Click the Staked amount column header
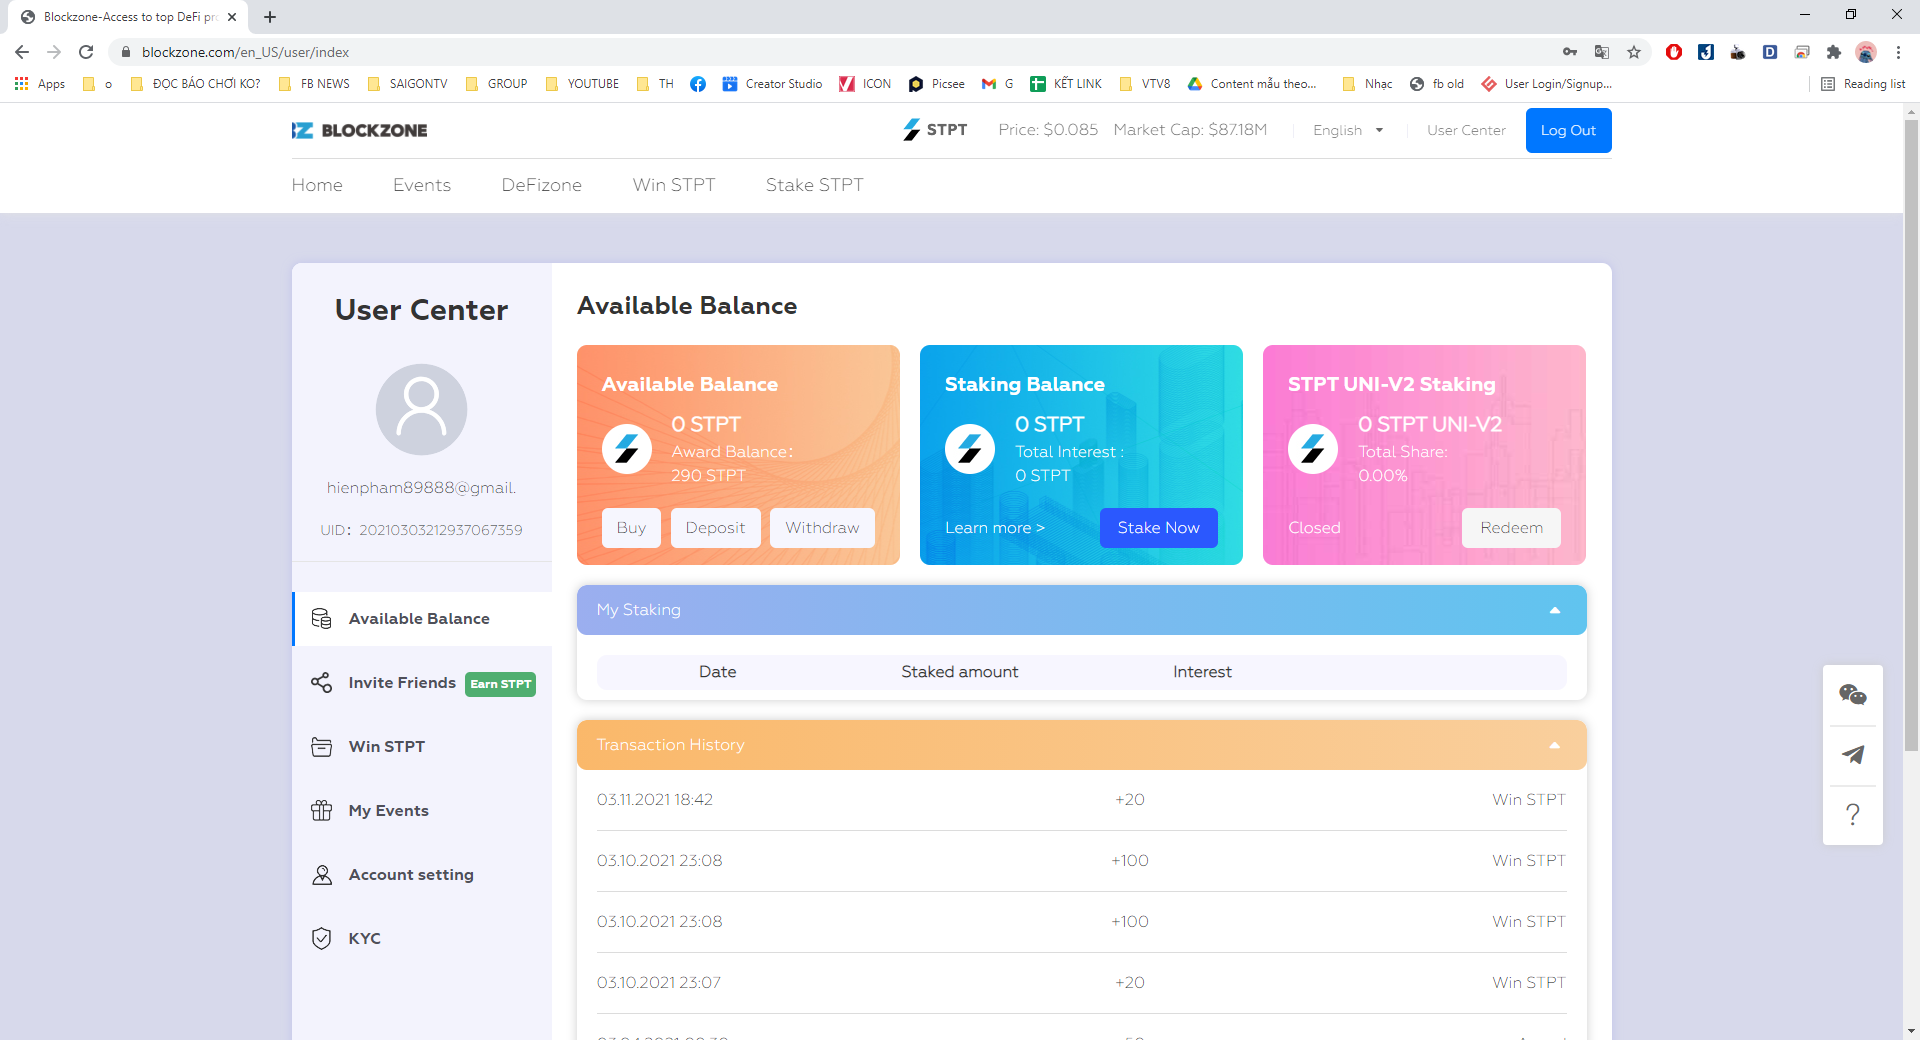Viewport: 1920px width, 1040px height. pyautogui.click(x=960, y=672)
